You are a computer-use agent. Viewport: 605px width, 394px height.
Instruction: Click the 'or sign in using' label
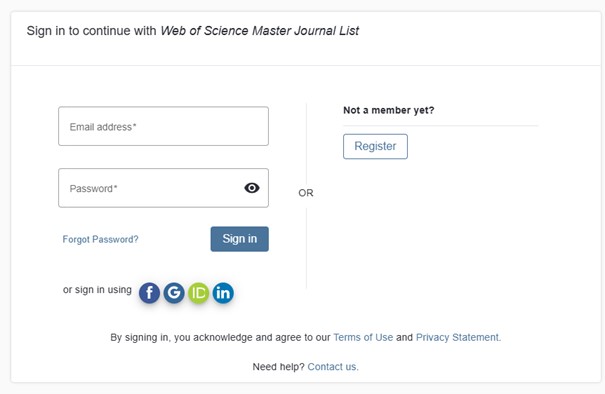(97, 290)
